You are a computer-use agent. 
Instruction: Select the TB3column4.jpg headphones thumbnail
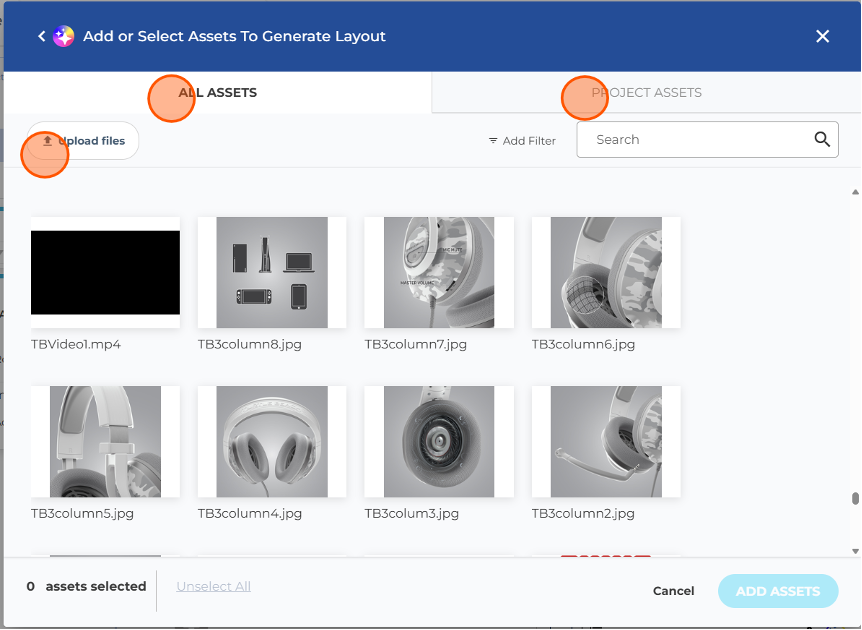coord(272,441)
